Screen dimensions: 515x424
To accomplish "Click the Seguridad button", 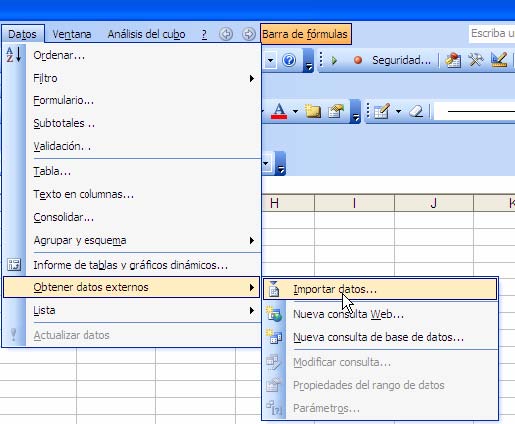I will coord(401,60).
